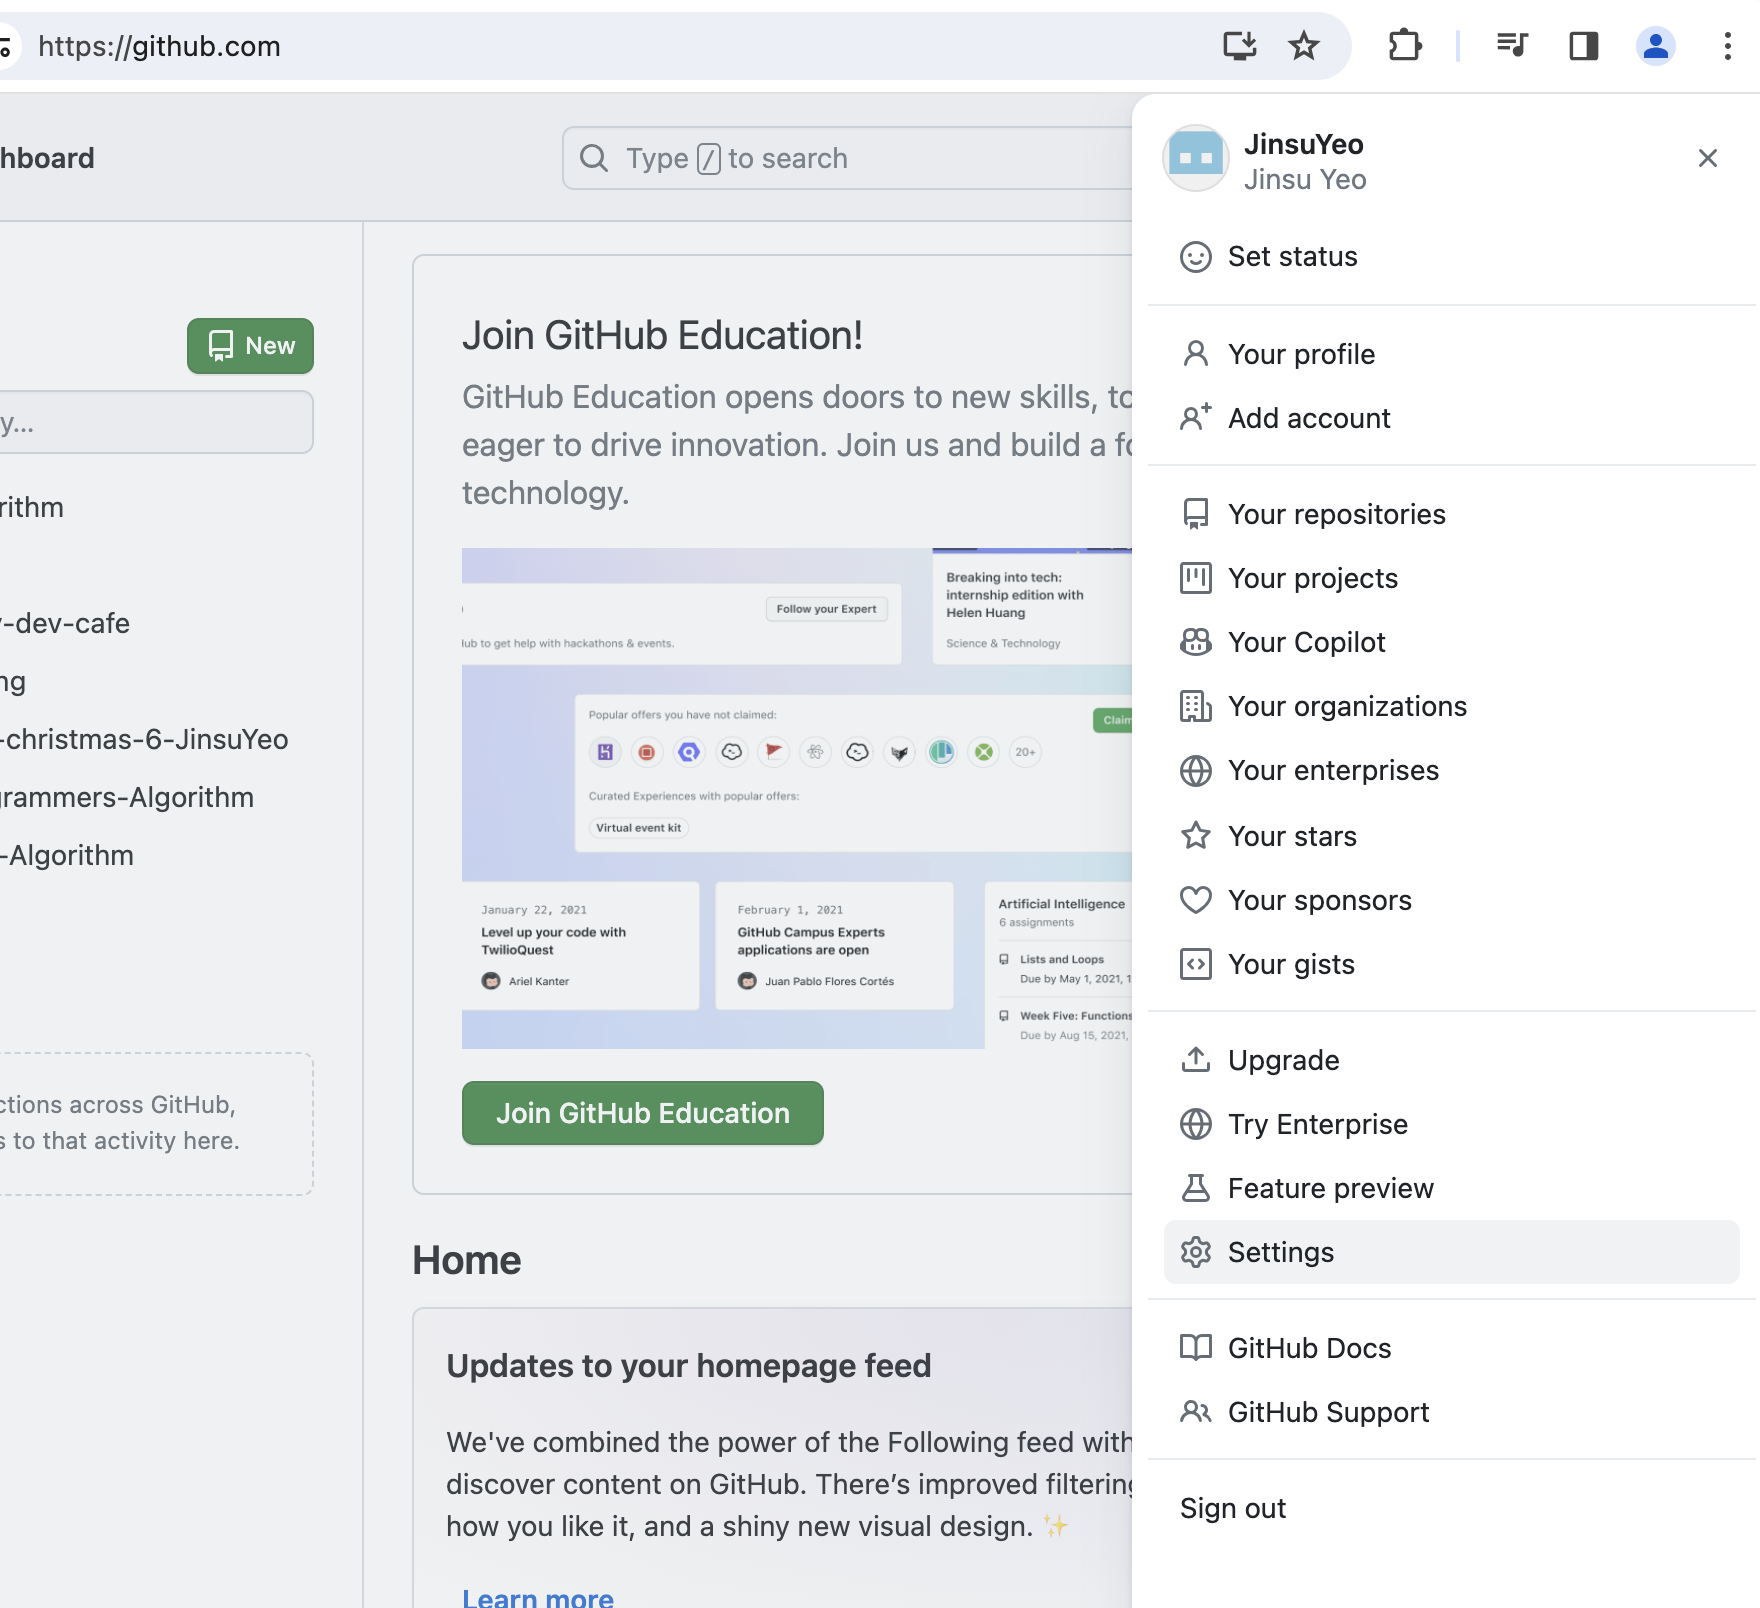Image resolution: width=1760 pixels, height=1608 pixels.
Task: Open the repository ending in -christmas-6-JinsuYeo
Action: (x=144, y=739)
